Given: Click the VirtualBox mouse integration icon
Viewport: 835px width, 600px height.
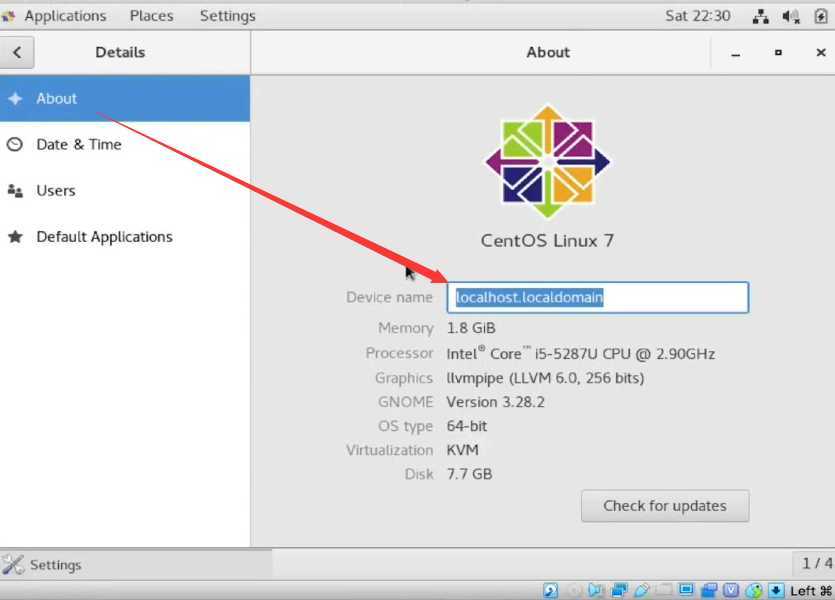Looking at the screenshot, I should (754, 590).
